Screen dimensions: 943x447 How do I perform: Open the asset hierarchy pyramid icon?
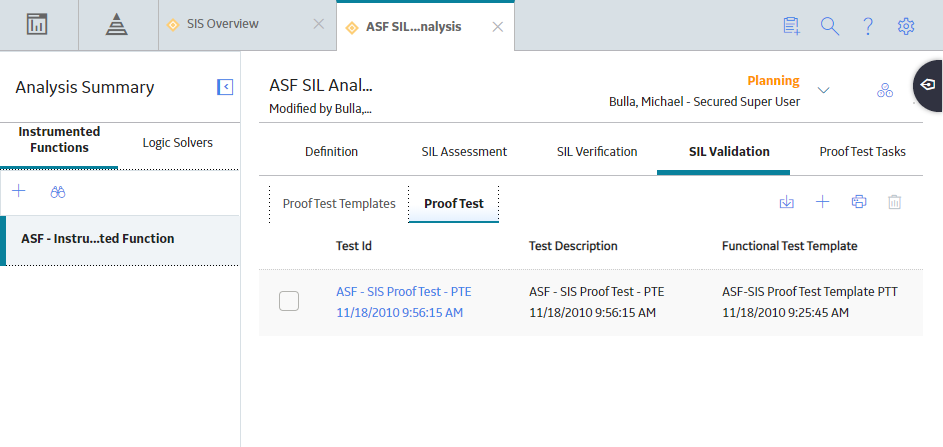click(117, 25)
